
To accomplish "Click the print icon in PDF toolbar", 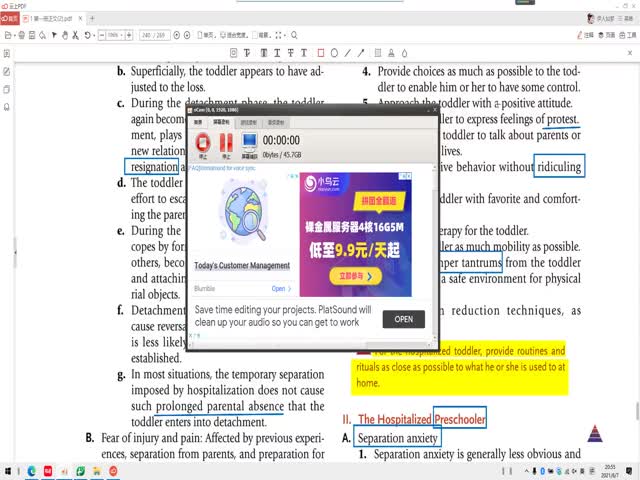I will pyautogui.click(x=22, y=35).
